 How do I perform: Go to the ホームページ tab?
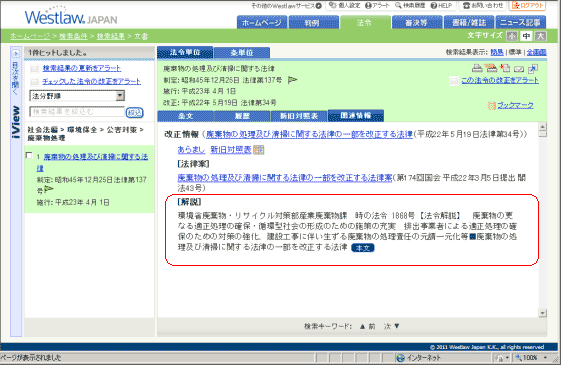click(262, 23)
